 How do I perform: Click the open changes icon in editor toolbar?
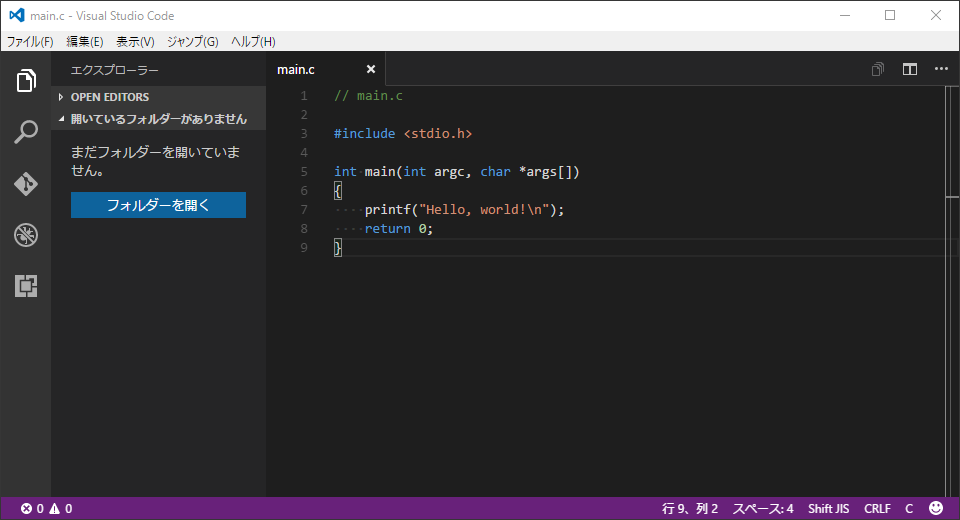(x=877, y=69)
